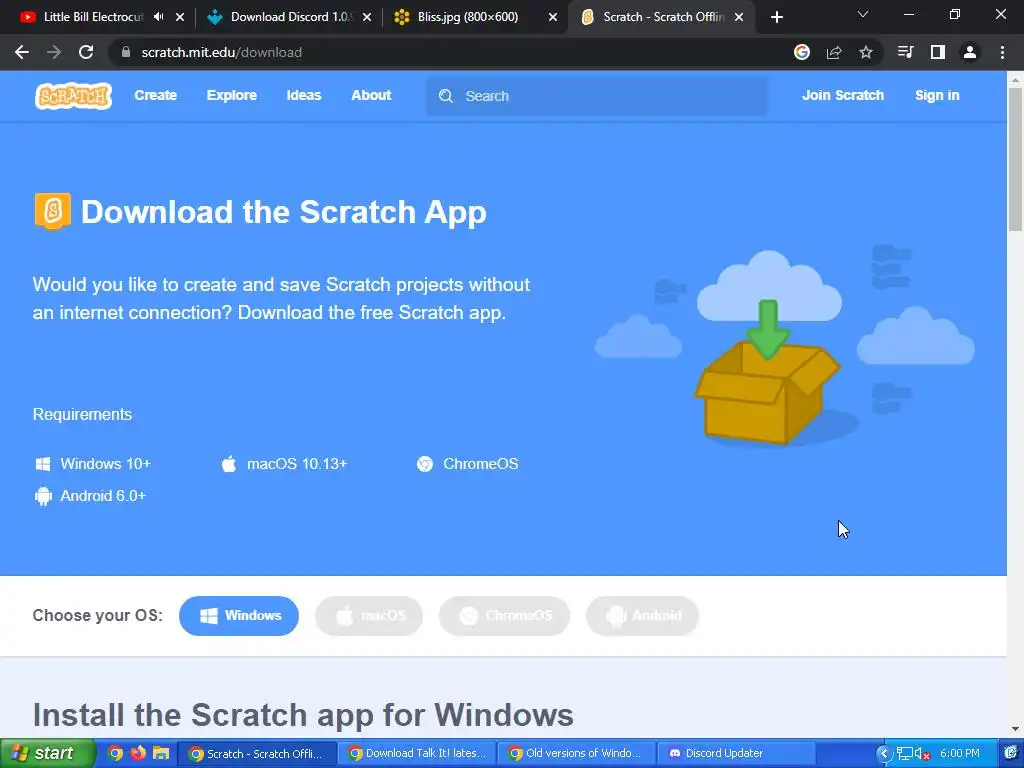Open file explorer from quick launch

(161, 753)
